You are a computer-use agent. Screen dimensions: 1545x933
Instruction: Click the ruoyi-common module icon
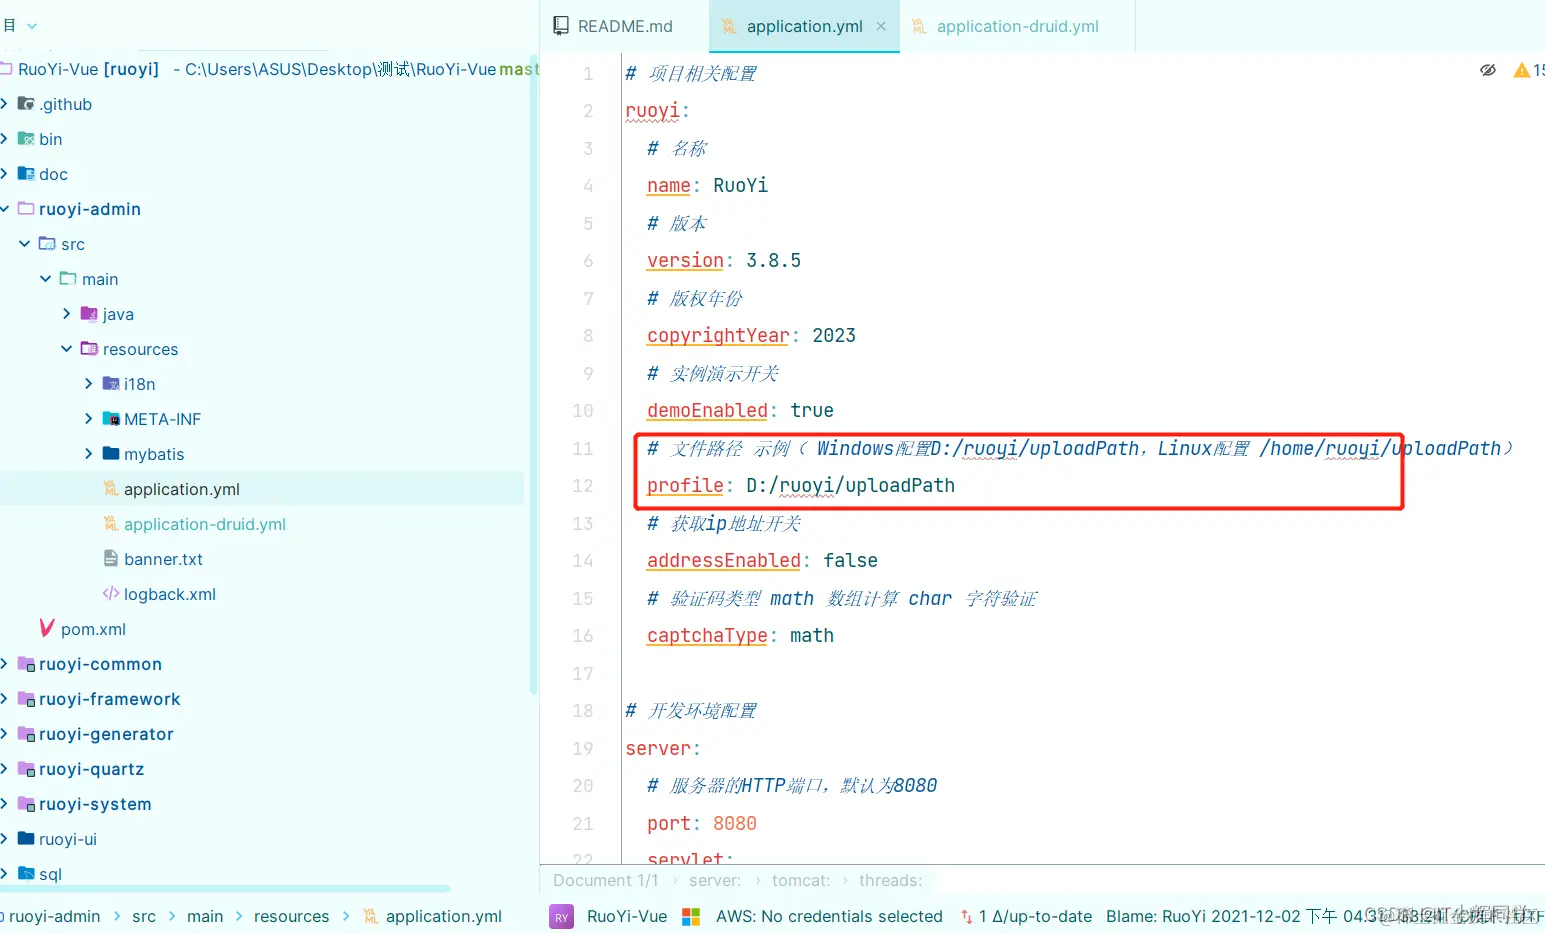26,664
